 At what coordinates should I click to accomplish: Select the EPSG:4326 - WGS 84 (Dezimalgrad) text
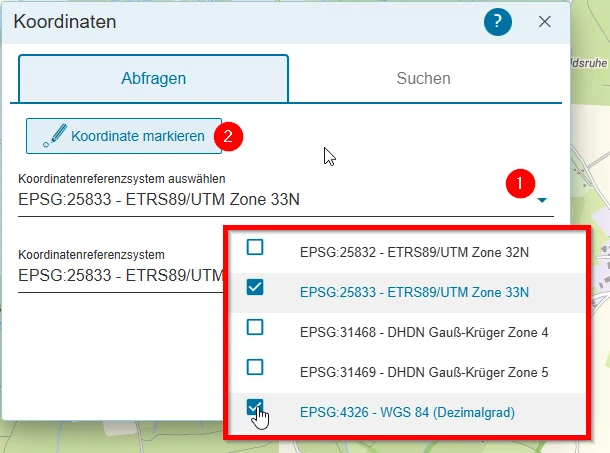407,412
